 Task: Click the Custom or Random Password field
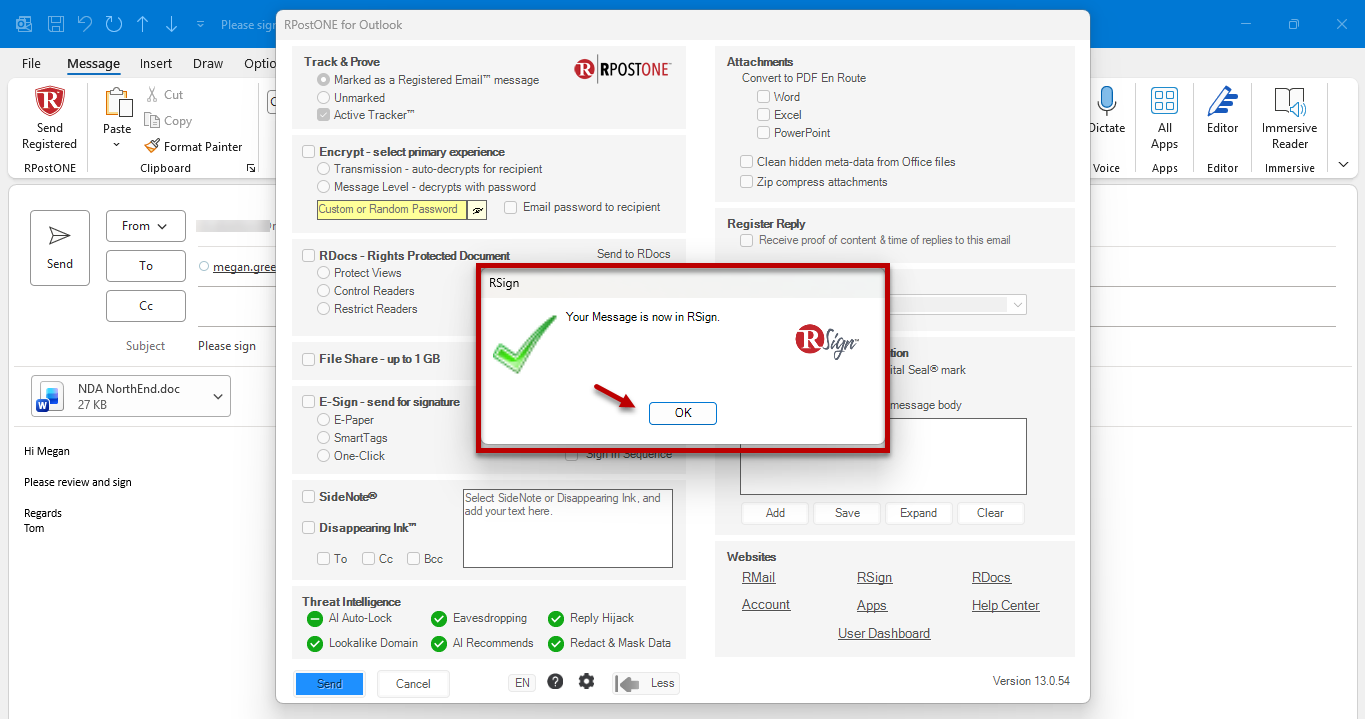pos(392,210)
